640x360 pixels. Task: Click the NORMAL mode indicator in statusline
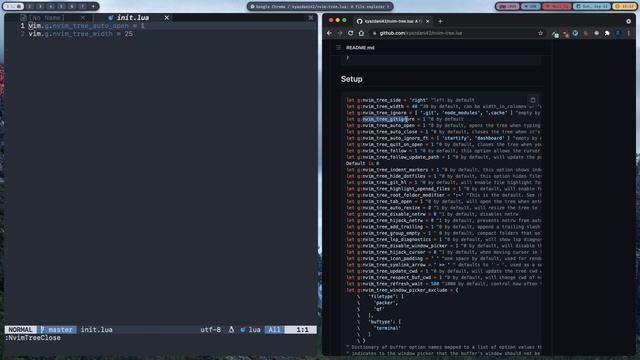(20, 329)
